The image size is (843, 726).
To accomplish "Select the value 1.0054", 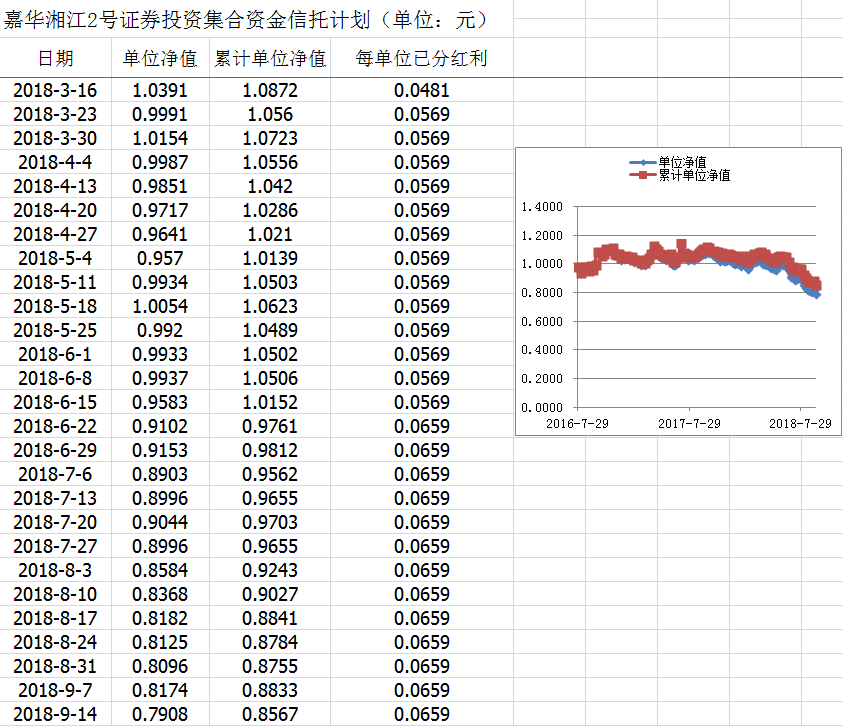I will point(160,307).
